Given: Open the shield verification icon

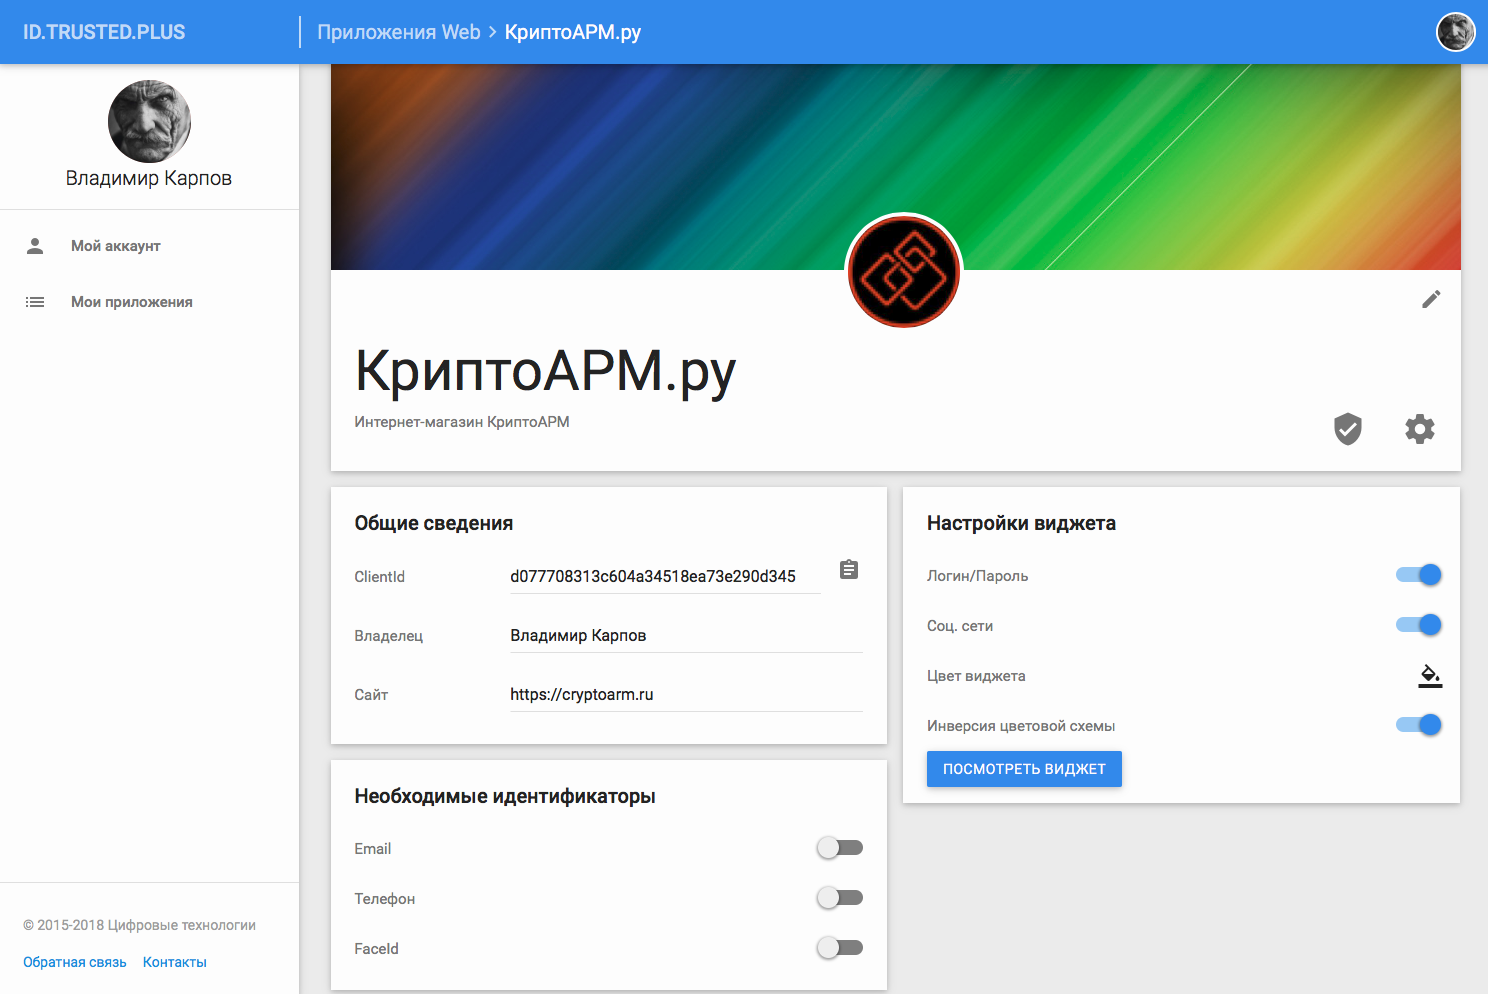Looking at the screenshot, I should (1348, 429).
